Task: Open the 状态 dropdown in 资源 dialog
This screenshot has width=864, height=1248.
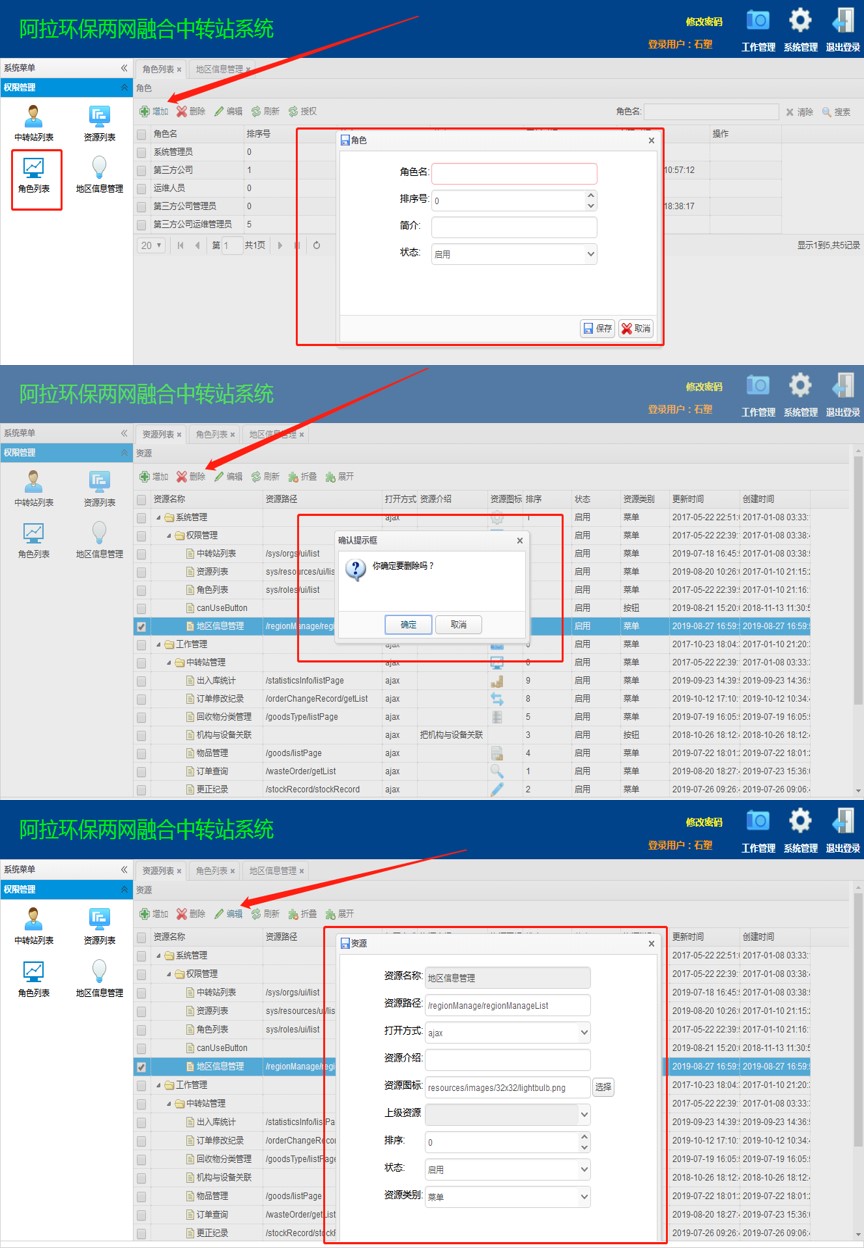Action: coord(583,1169)
